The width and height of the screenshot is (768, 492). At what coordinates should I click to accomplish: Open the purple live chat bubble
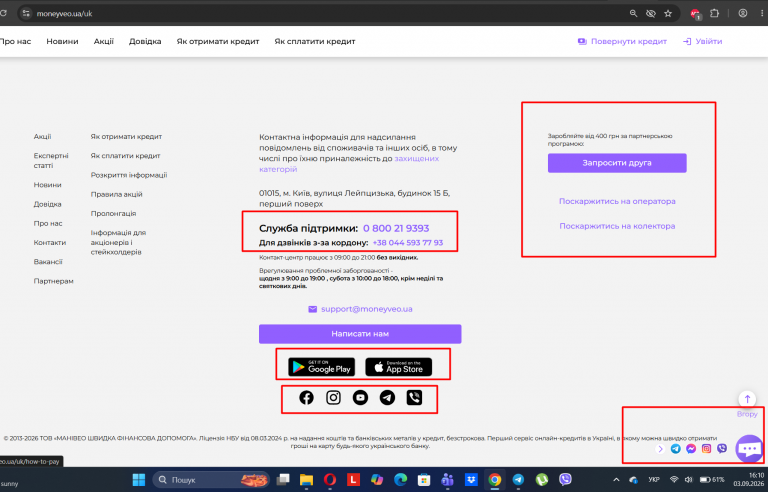(749, 448)
